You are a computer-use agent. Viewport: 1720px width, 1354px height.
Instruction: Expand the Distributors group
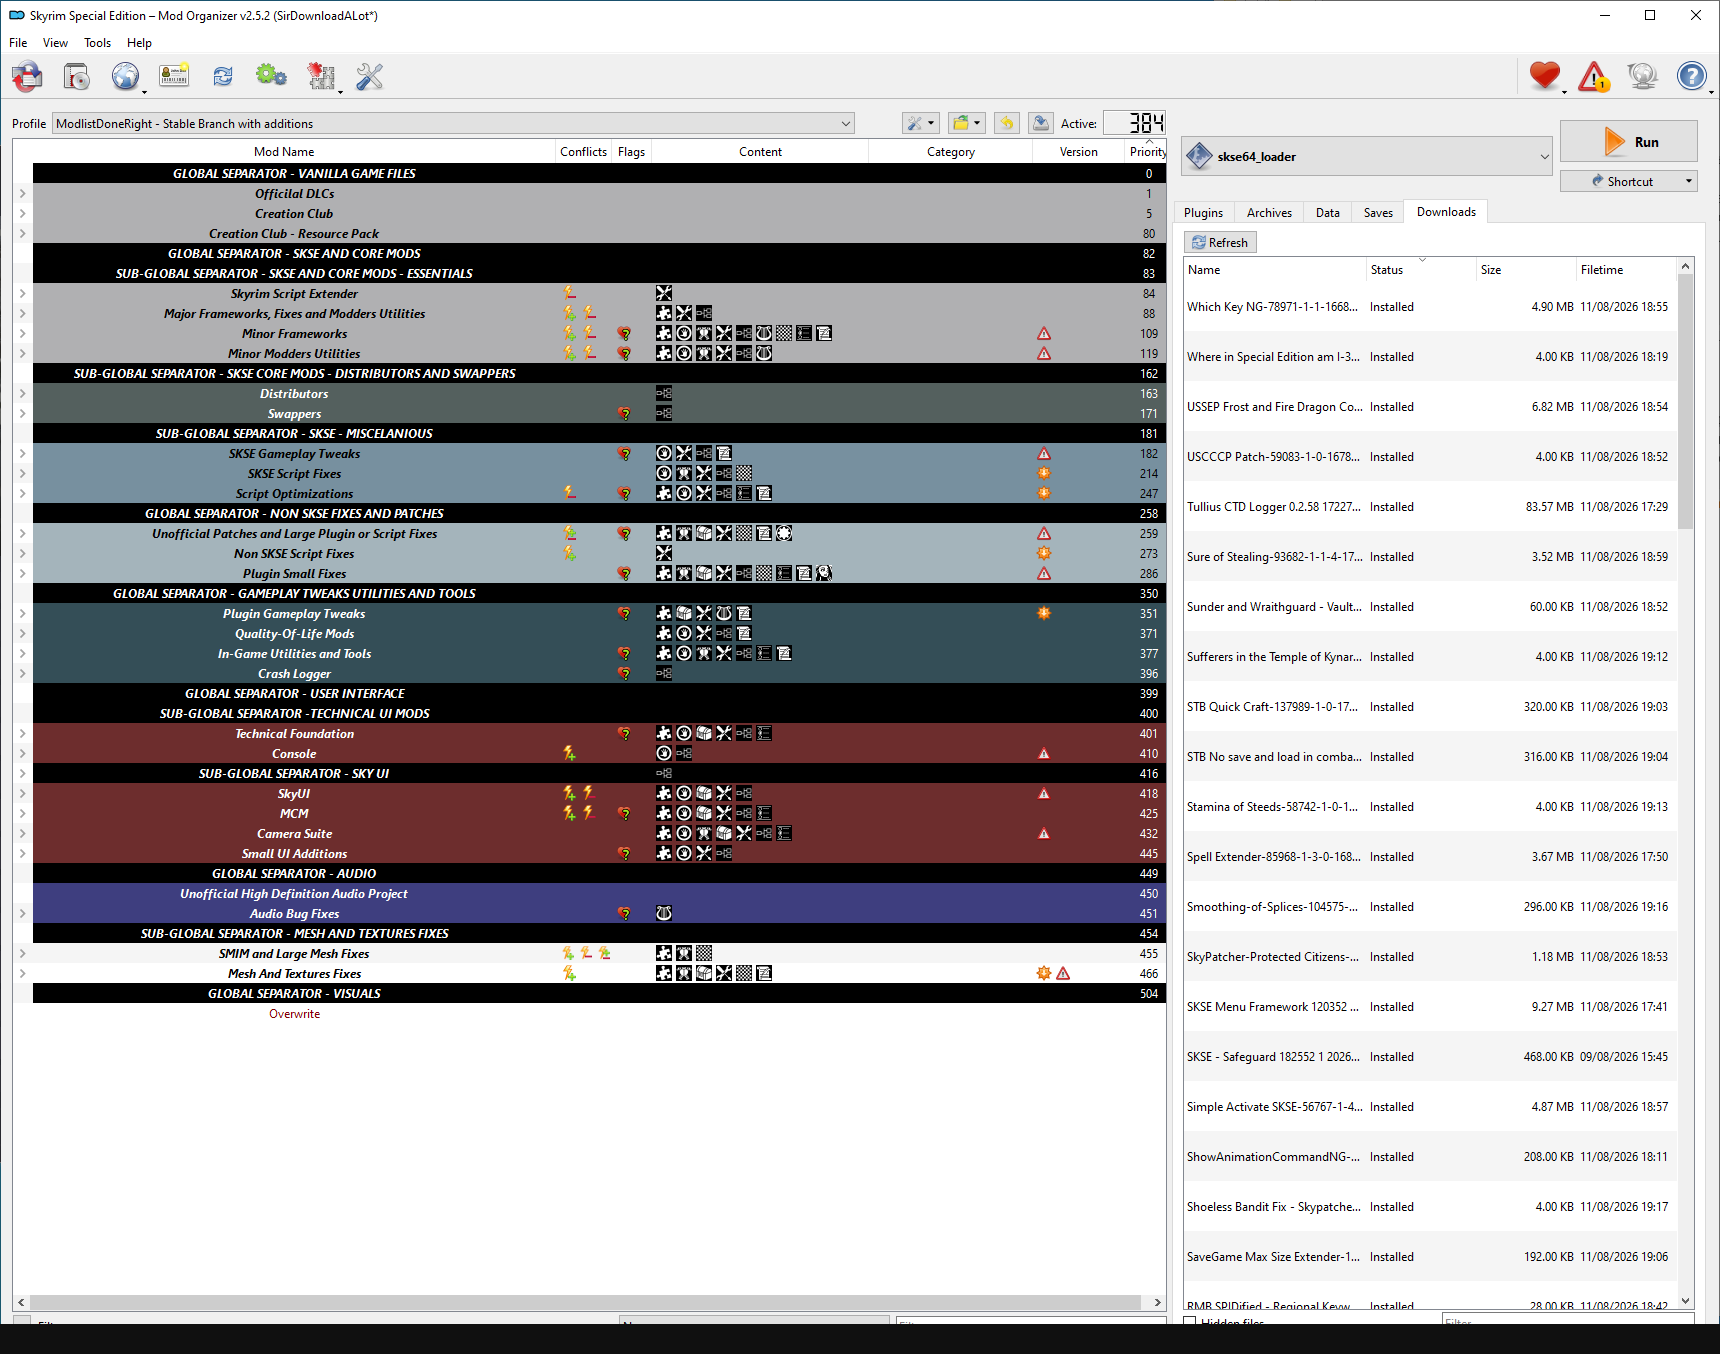(x=22, y=393)
